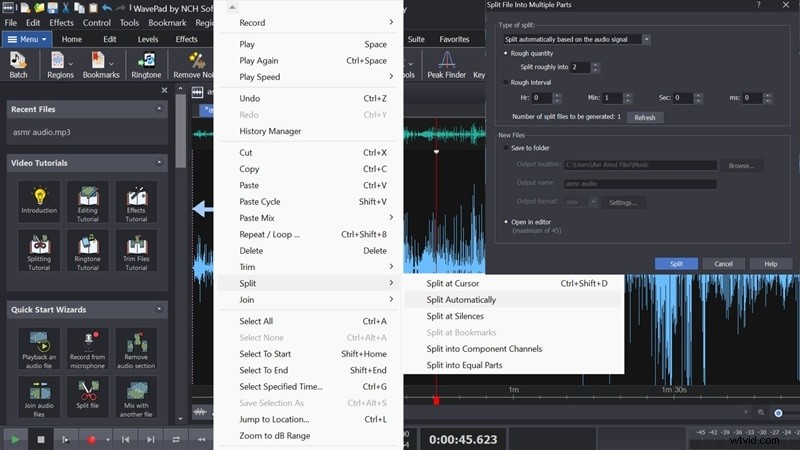Select the Rough quantity radio option
The image size is (800, 450).
506,53
